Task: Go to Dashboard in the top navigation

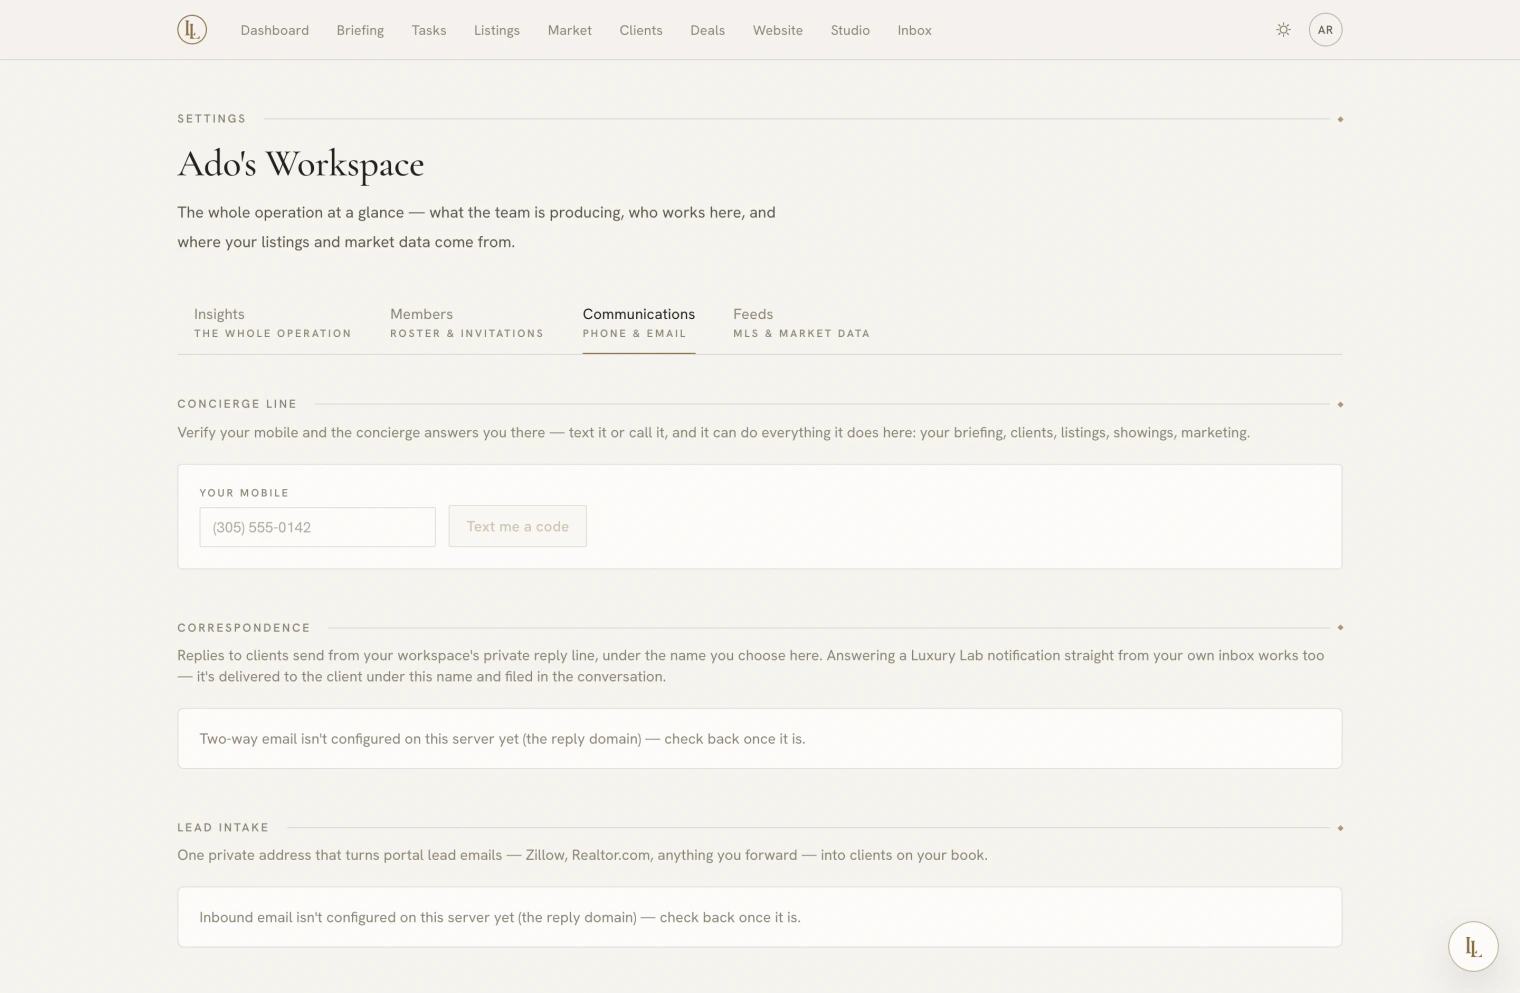Action: 274,30
